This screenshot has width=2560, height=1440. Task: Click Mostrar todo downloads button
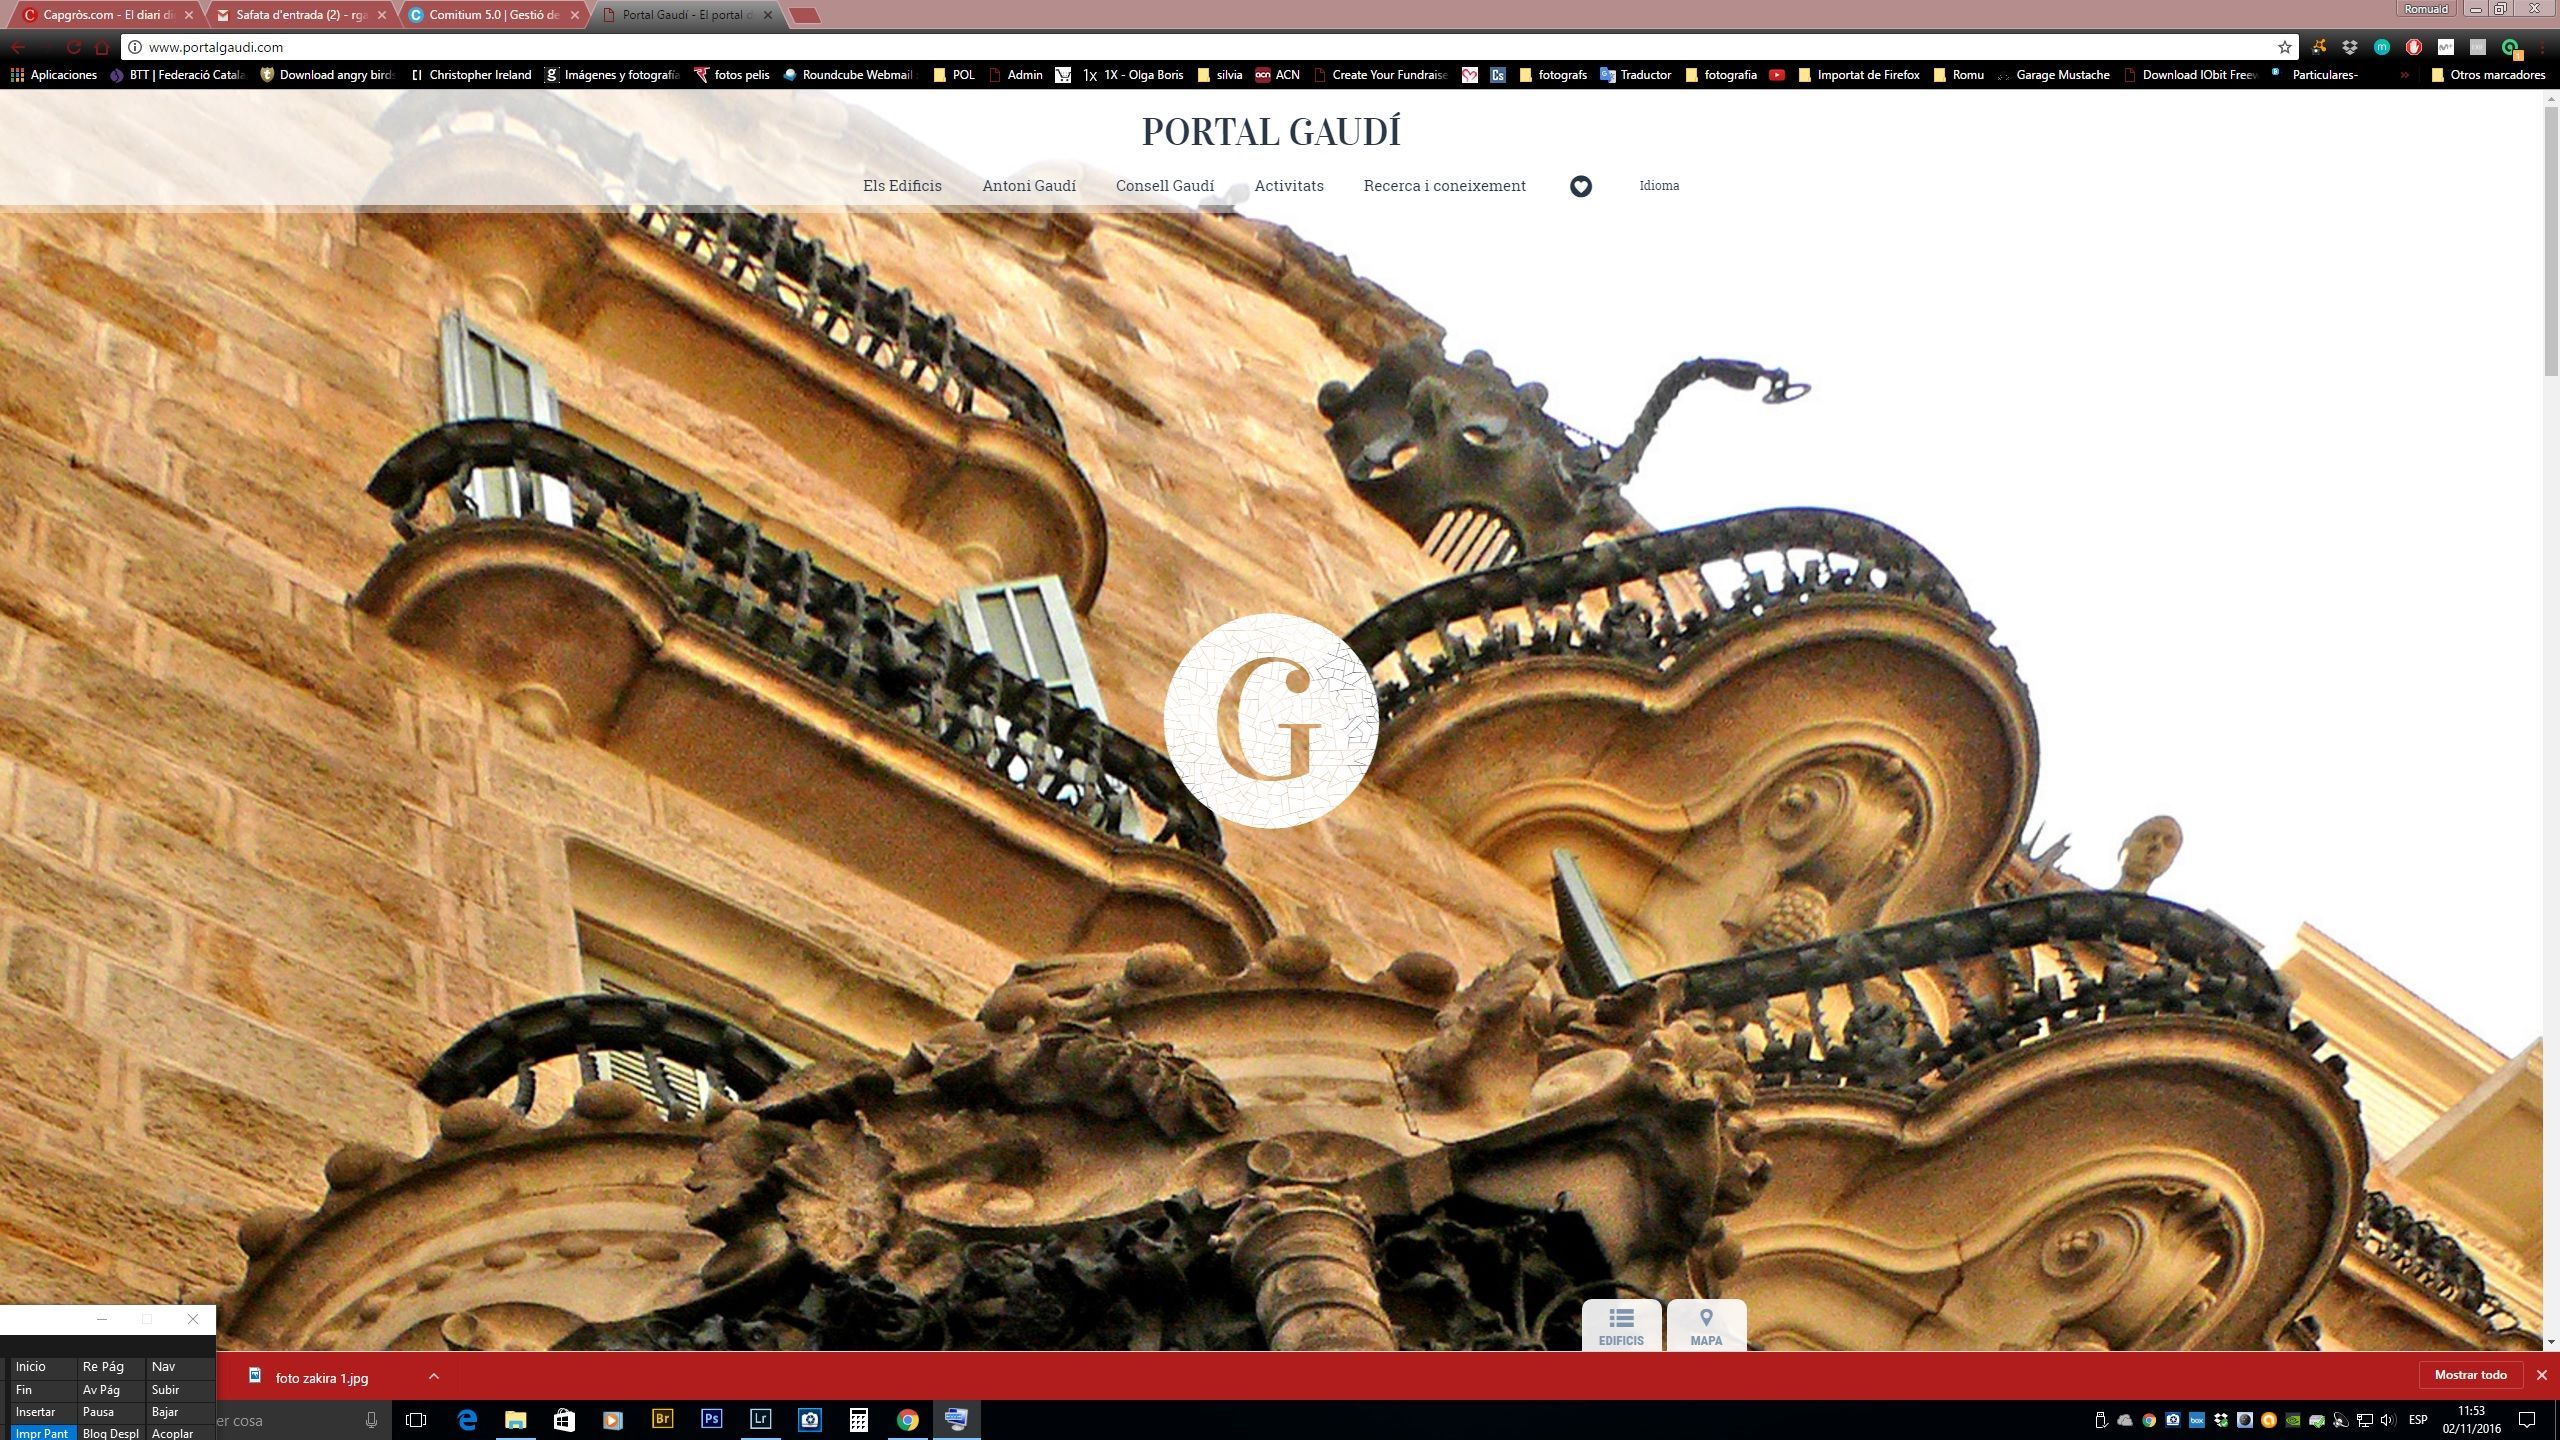2470,1375
